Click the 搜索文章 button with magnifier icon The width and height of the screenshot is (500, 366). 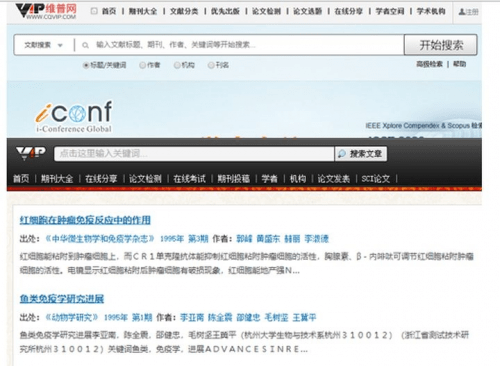[x=361, y=154]
